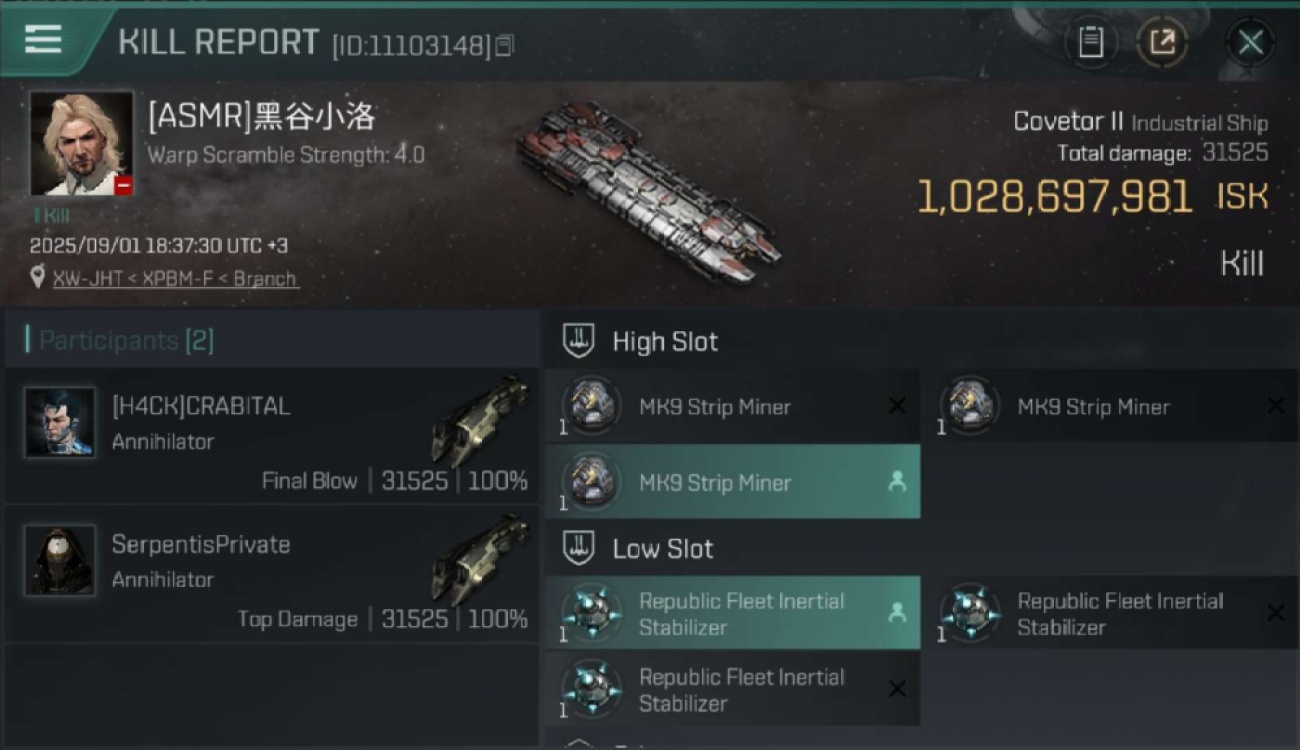The image size is (1300, 750).
Task: Close the kill report window
Action: (1250, 42)
